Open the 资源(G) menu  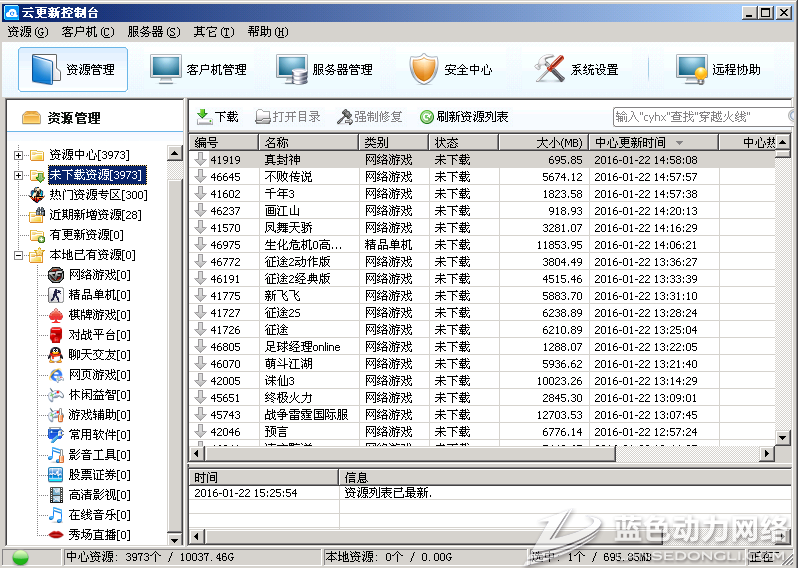pos(27,32)
